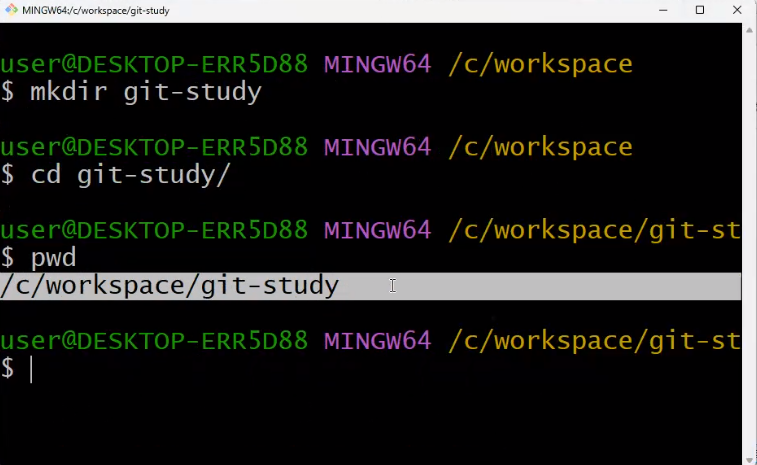This screenshot has height=465, width=757.
Task: Click the highlighted '/c/workspace/git-study' output line
Action: 370,286
